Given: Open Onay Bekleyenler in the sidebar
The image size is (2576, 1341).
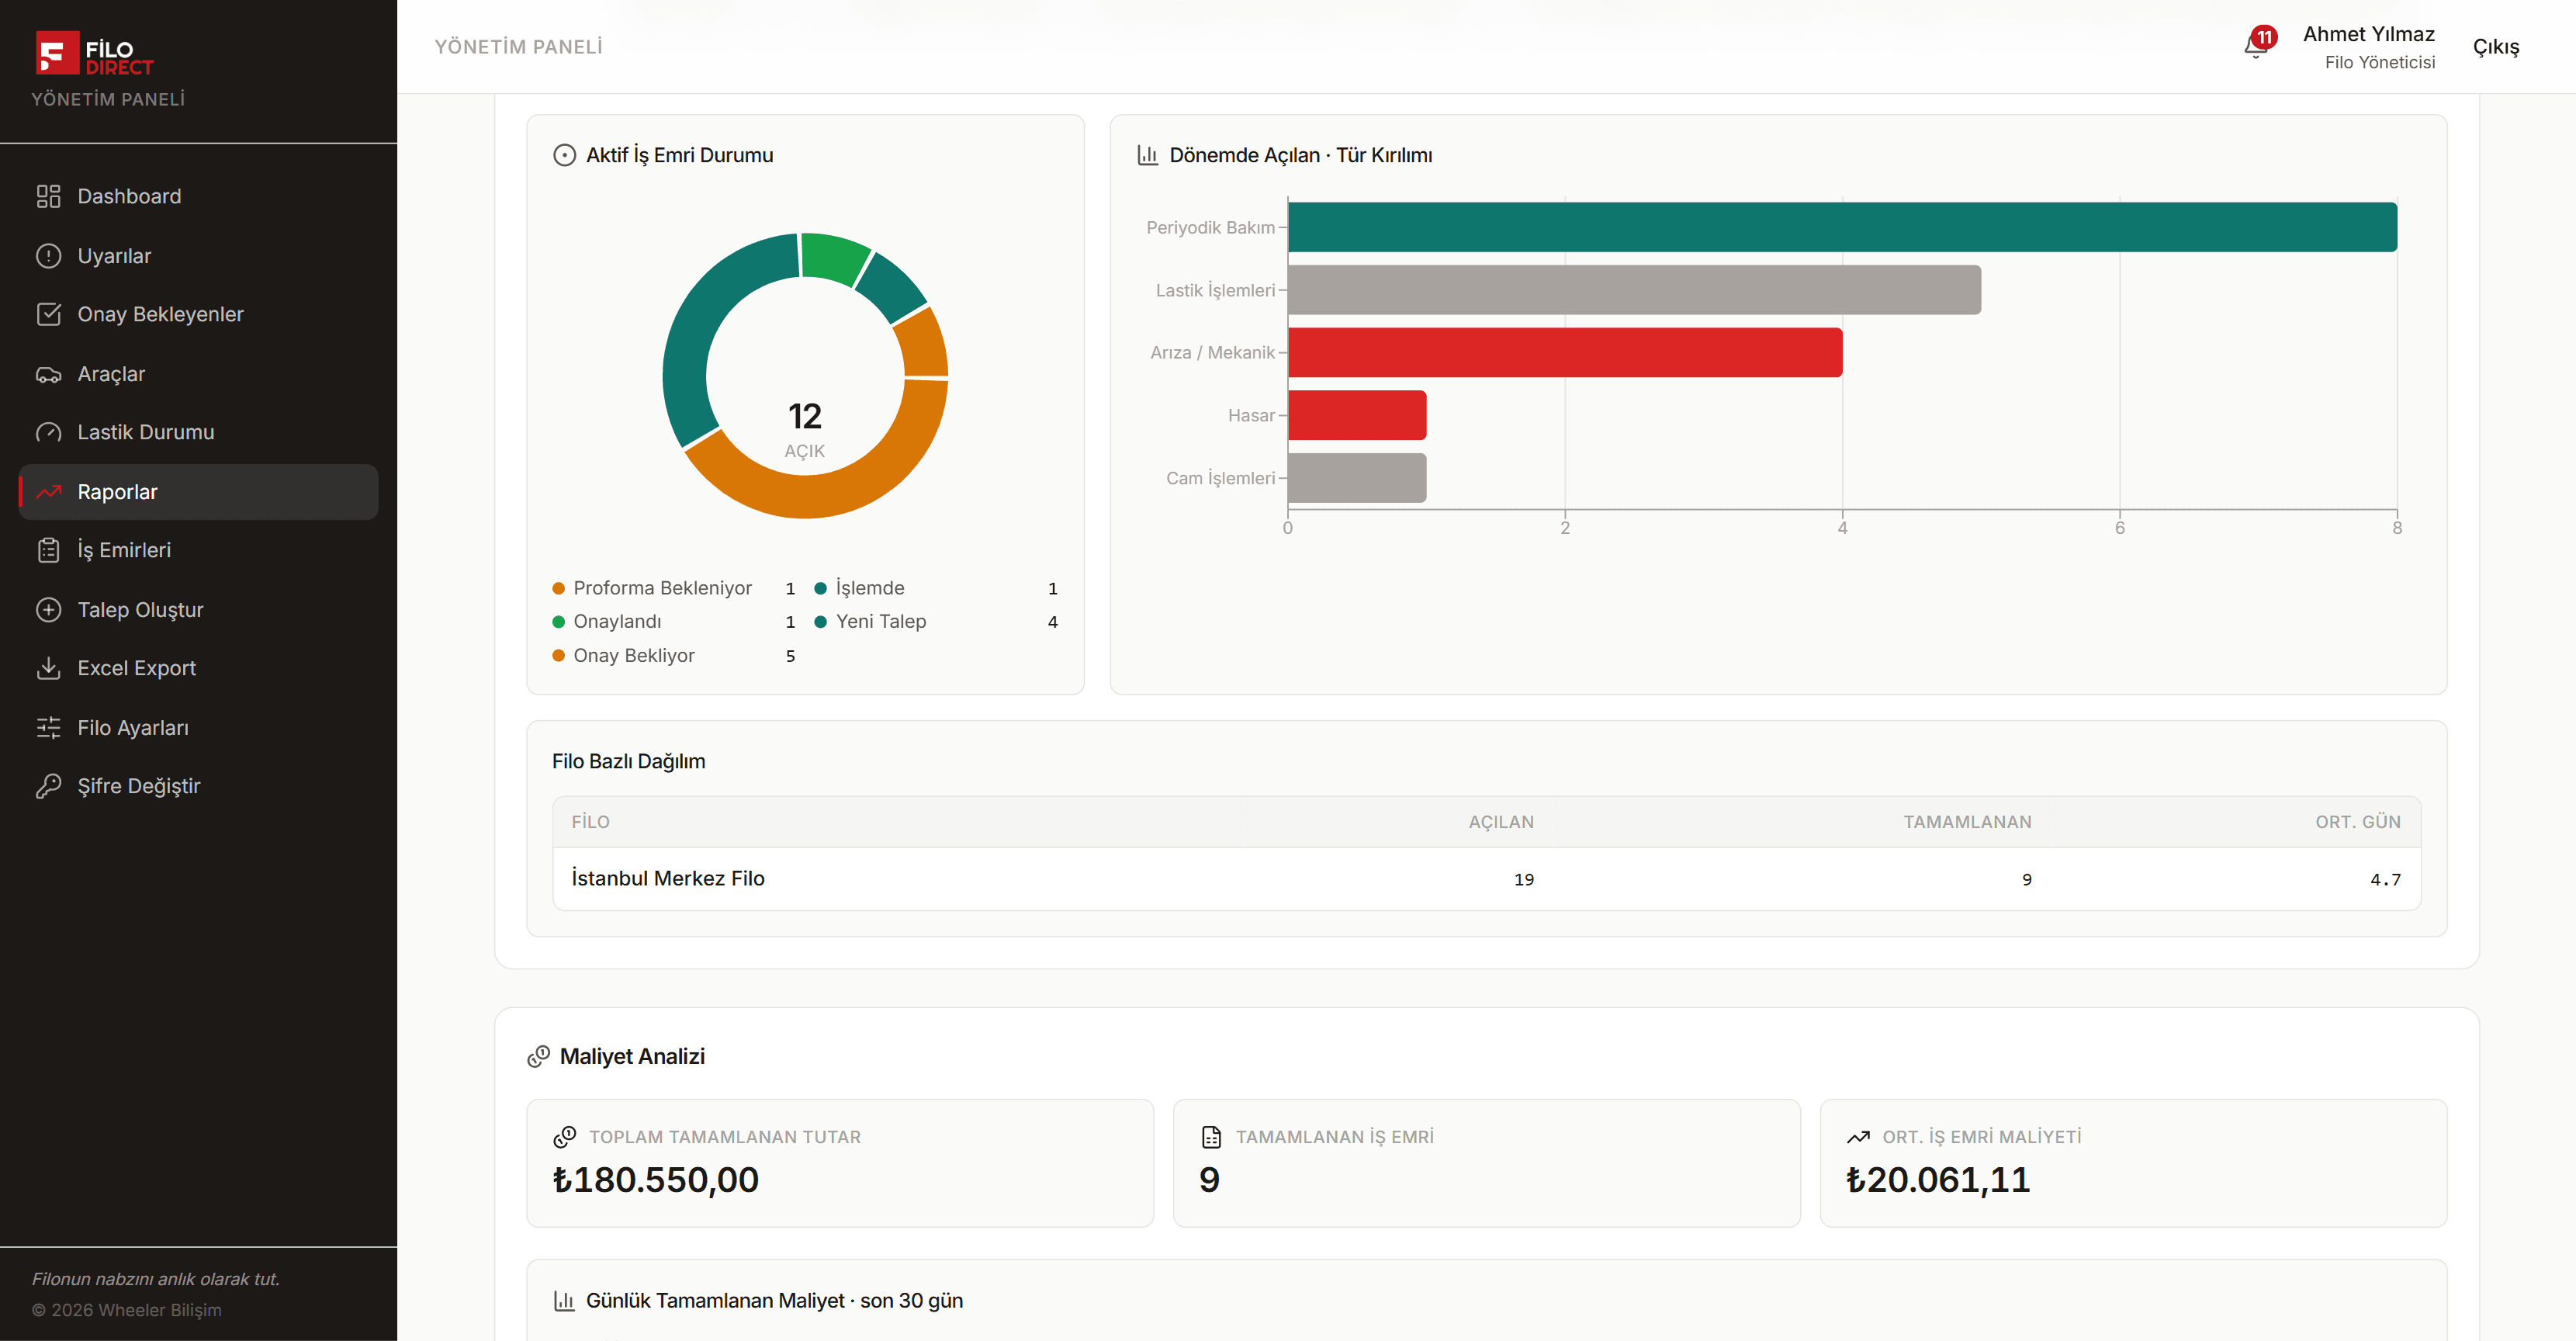Looking at the screenshot, I should pos(198,314).
